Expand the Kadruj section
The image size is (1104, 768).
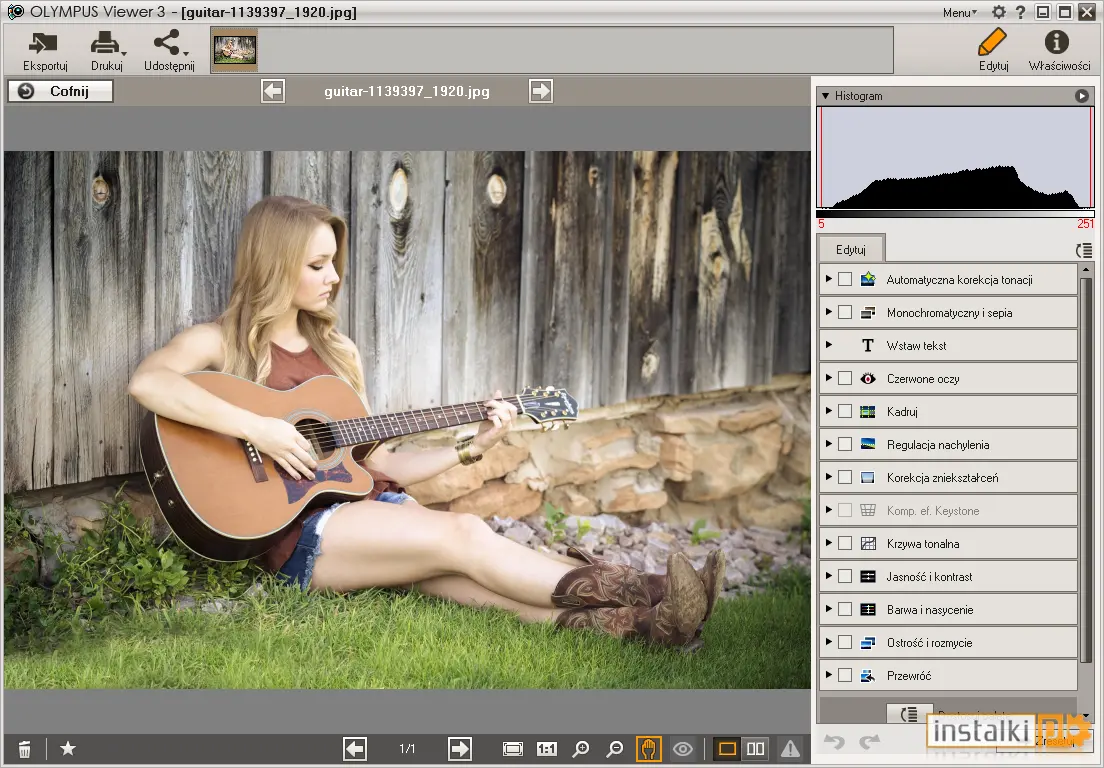point(829,411)
